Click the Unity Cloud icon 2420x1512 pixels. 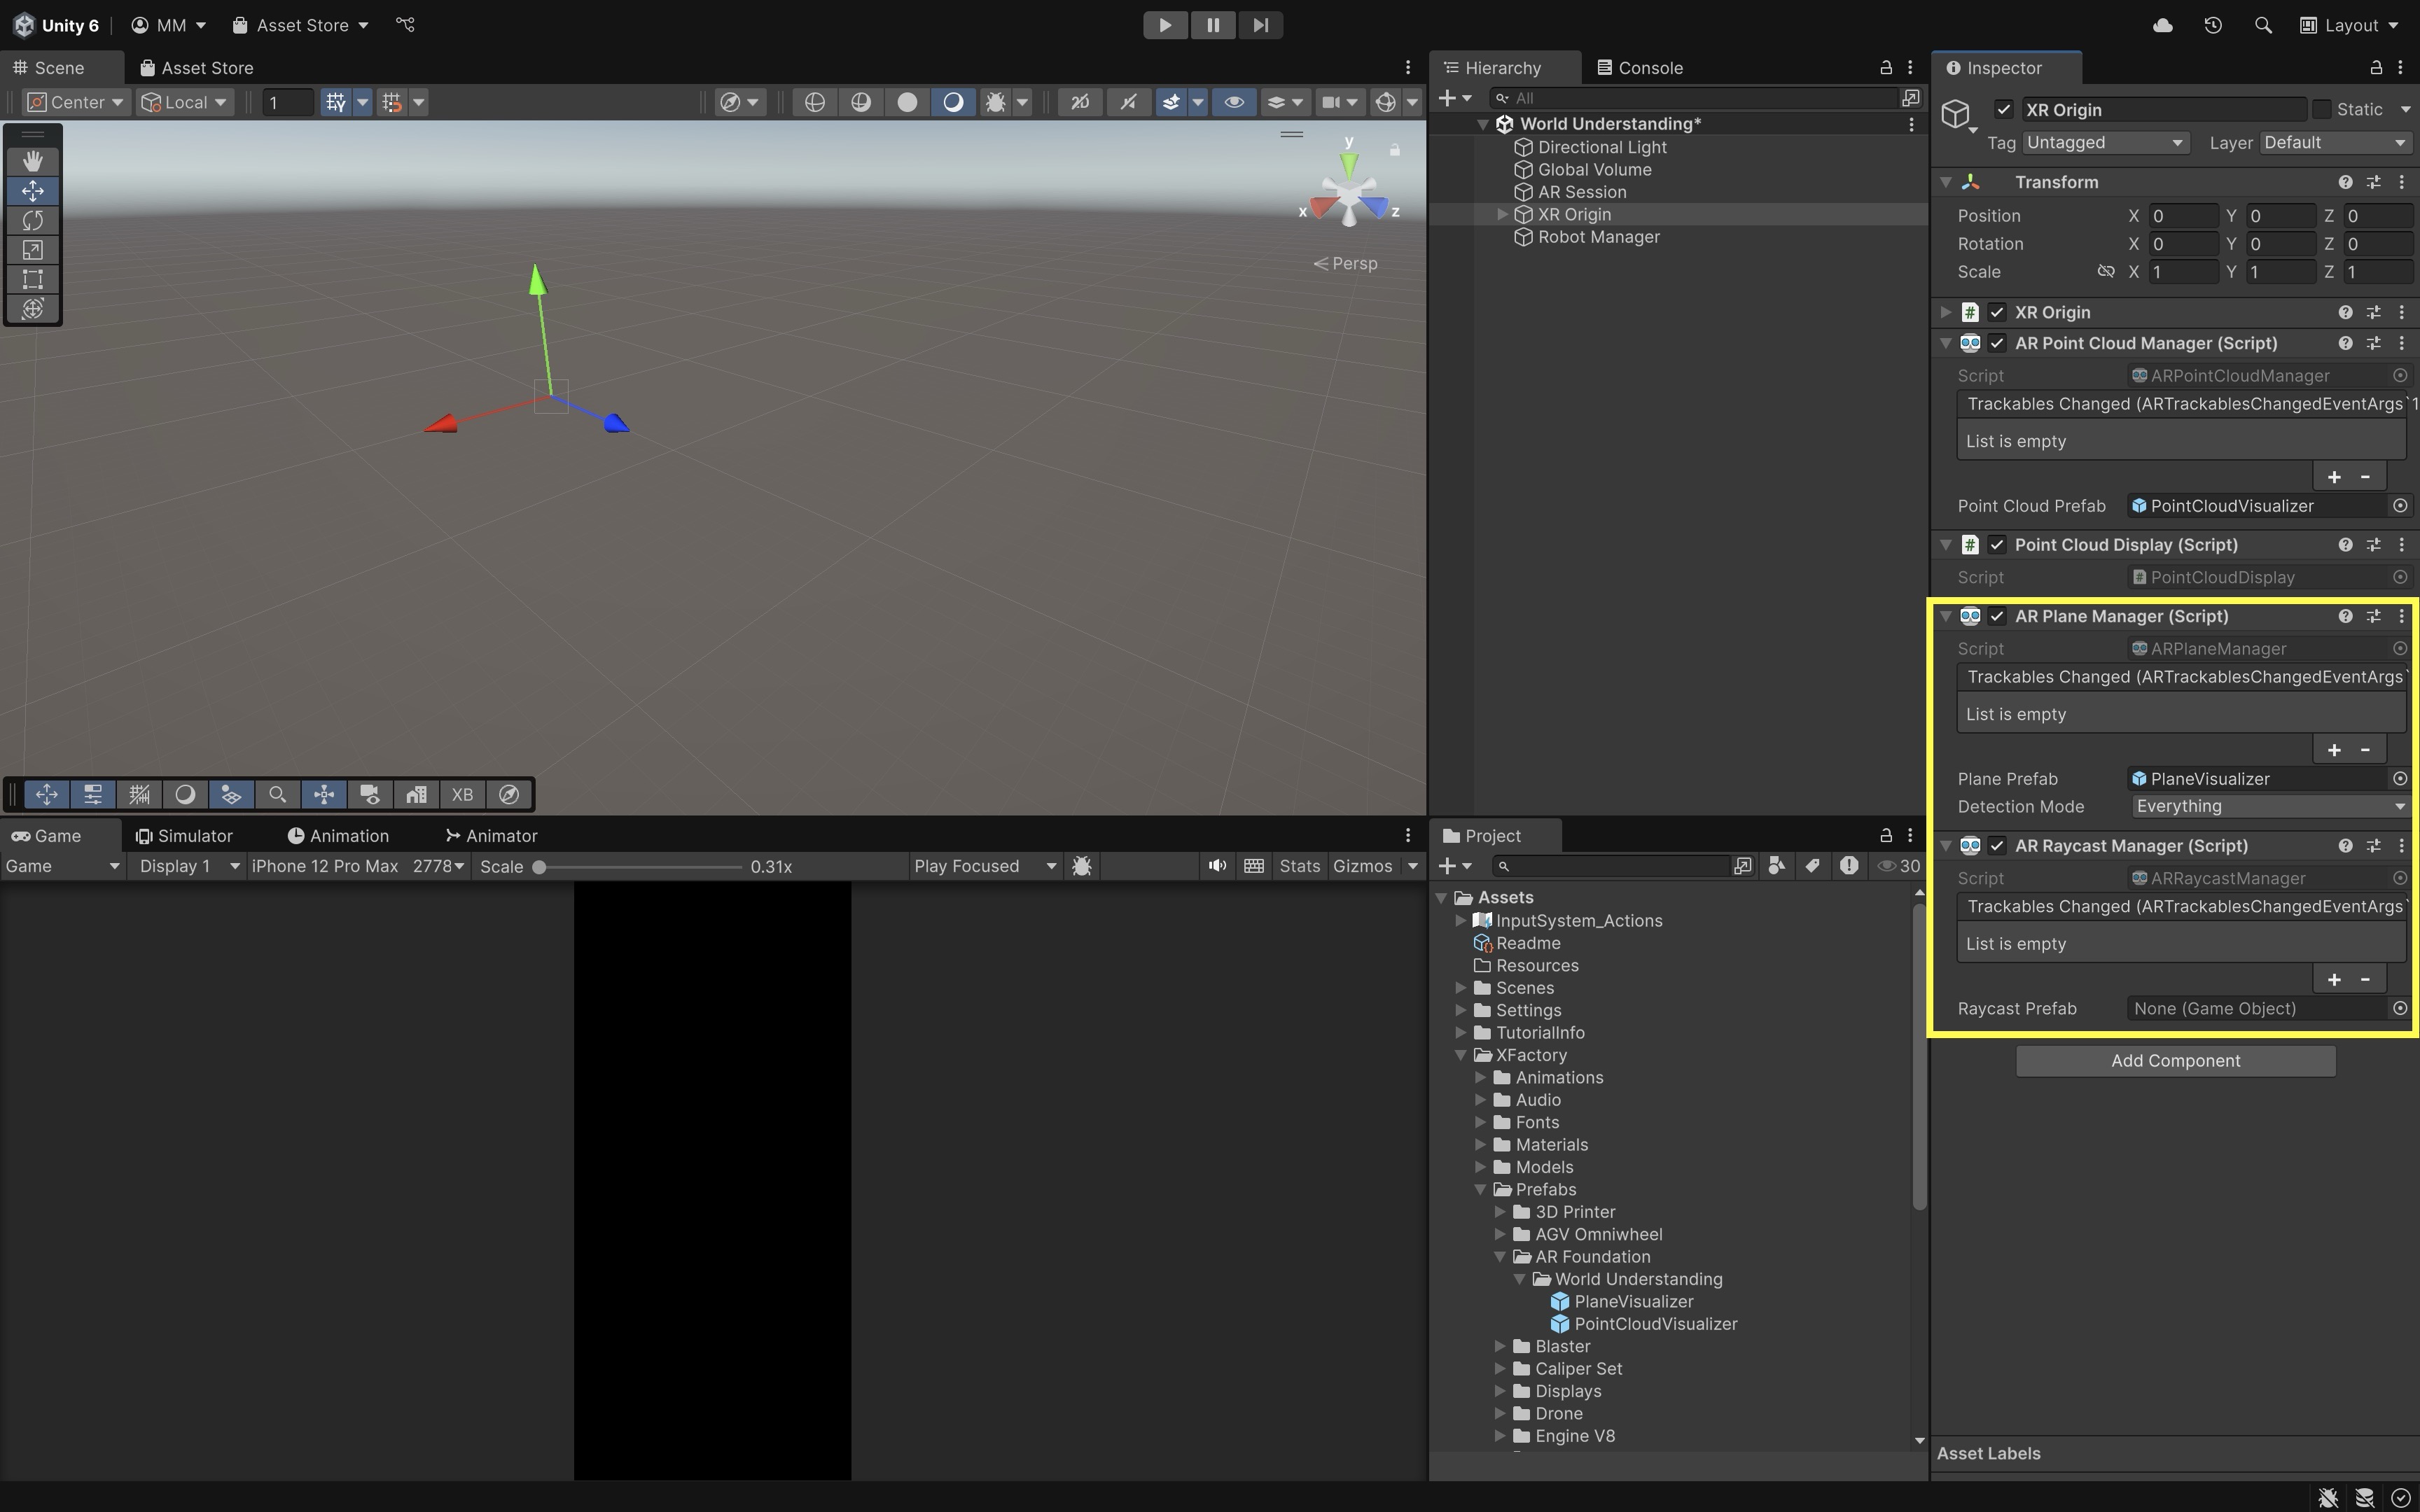[x=2162, y=25]
